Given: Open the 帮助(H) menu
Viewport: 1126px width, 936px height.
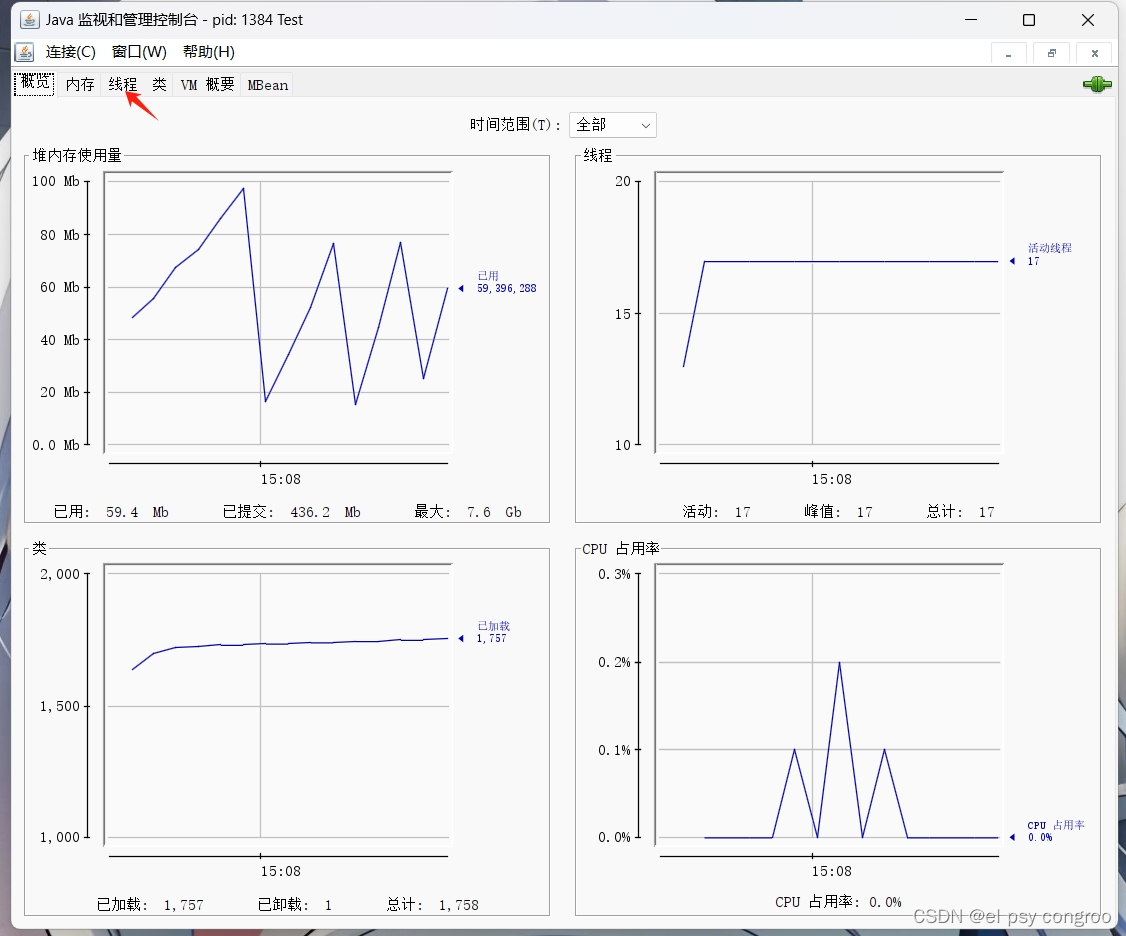Looking at the screenshot, I should pos(209,52).
